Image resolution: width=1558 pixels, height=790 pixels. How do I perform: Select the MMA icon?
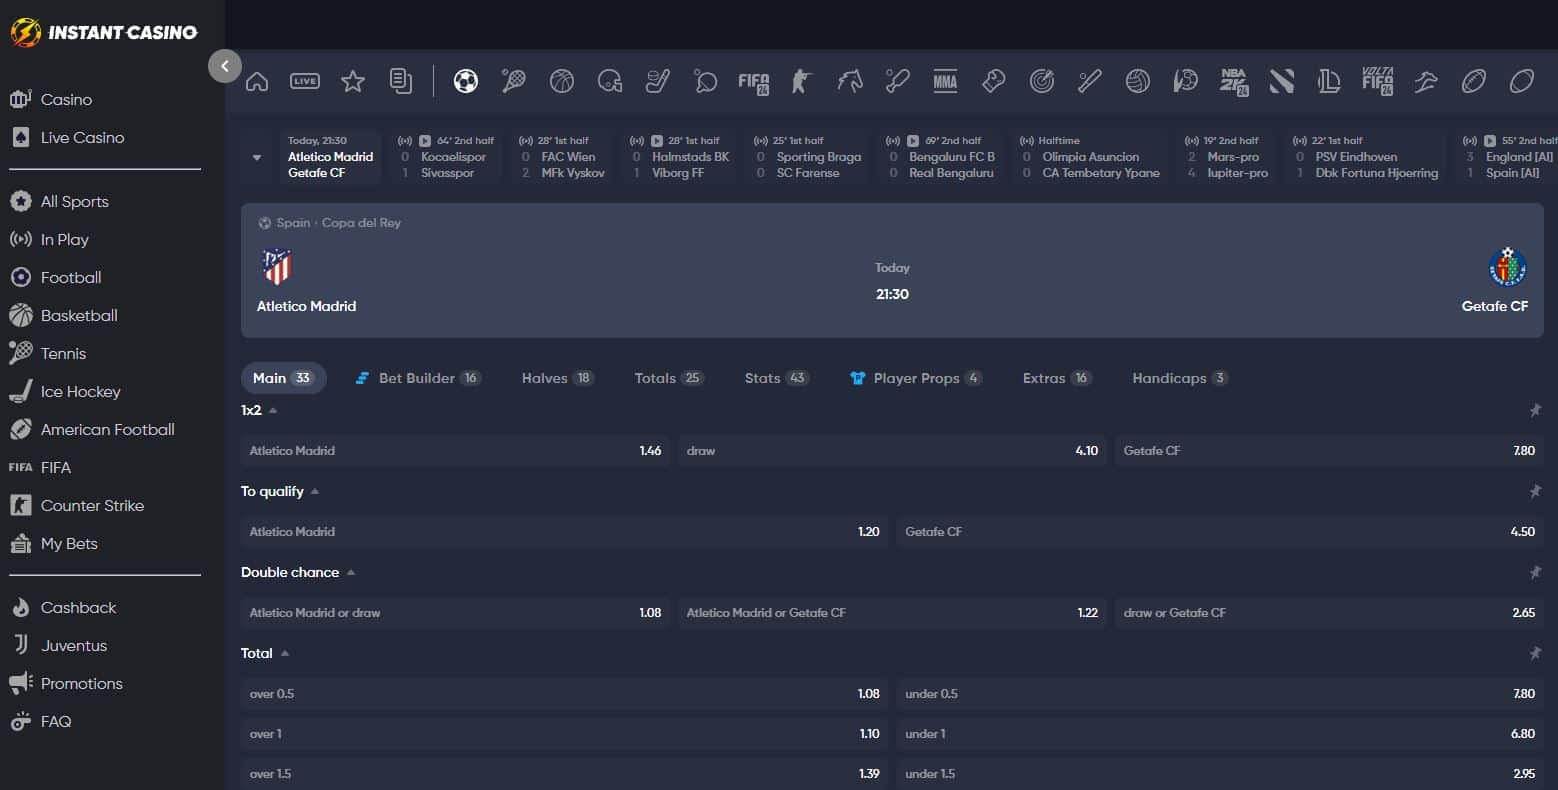pyautogui.click(x=945, y=81)
